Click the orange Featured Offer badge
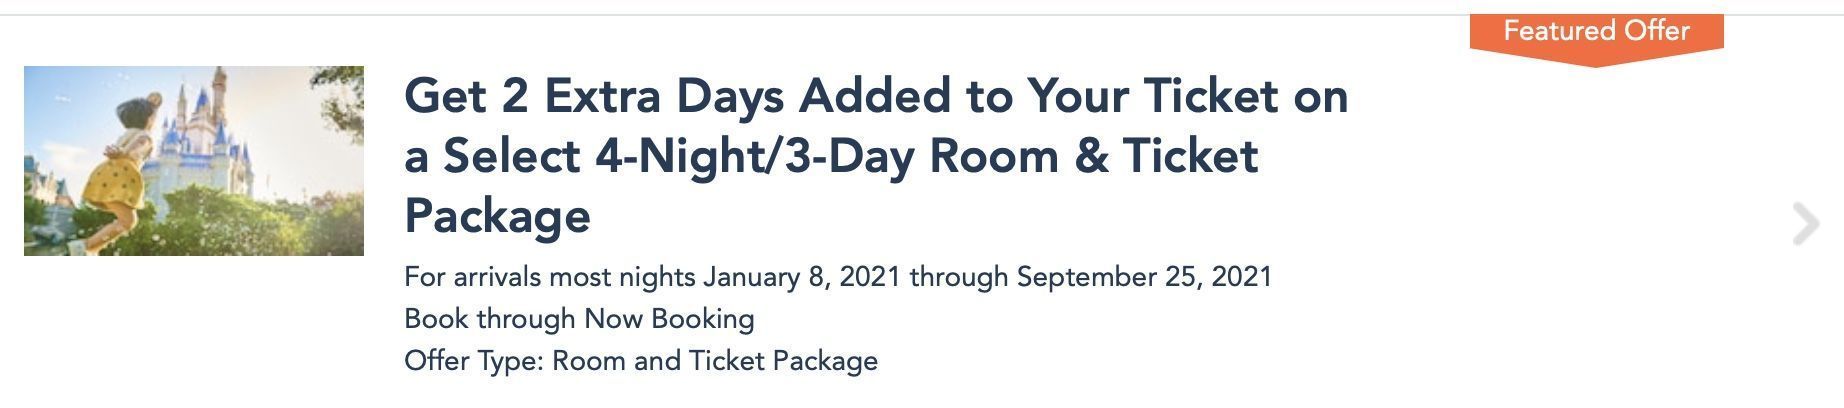Viewport: 1844px width, 408px height. (1596, 39)
